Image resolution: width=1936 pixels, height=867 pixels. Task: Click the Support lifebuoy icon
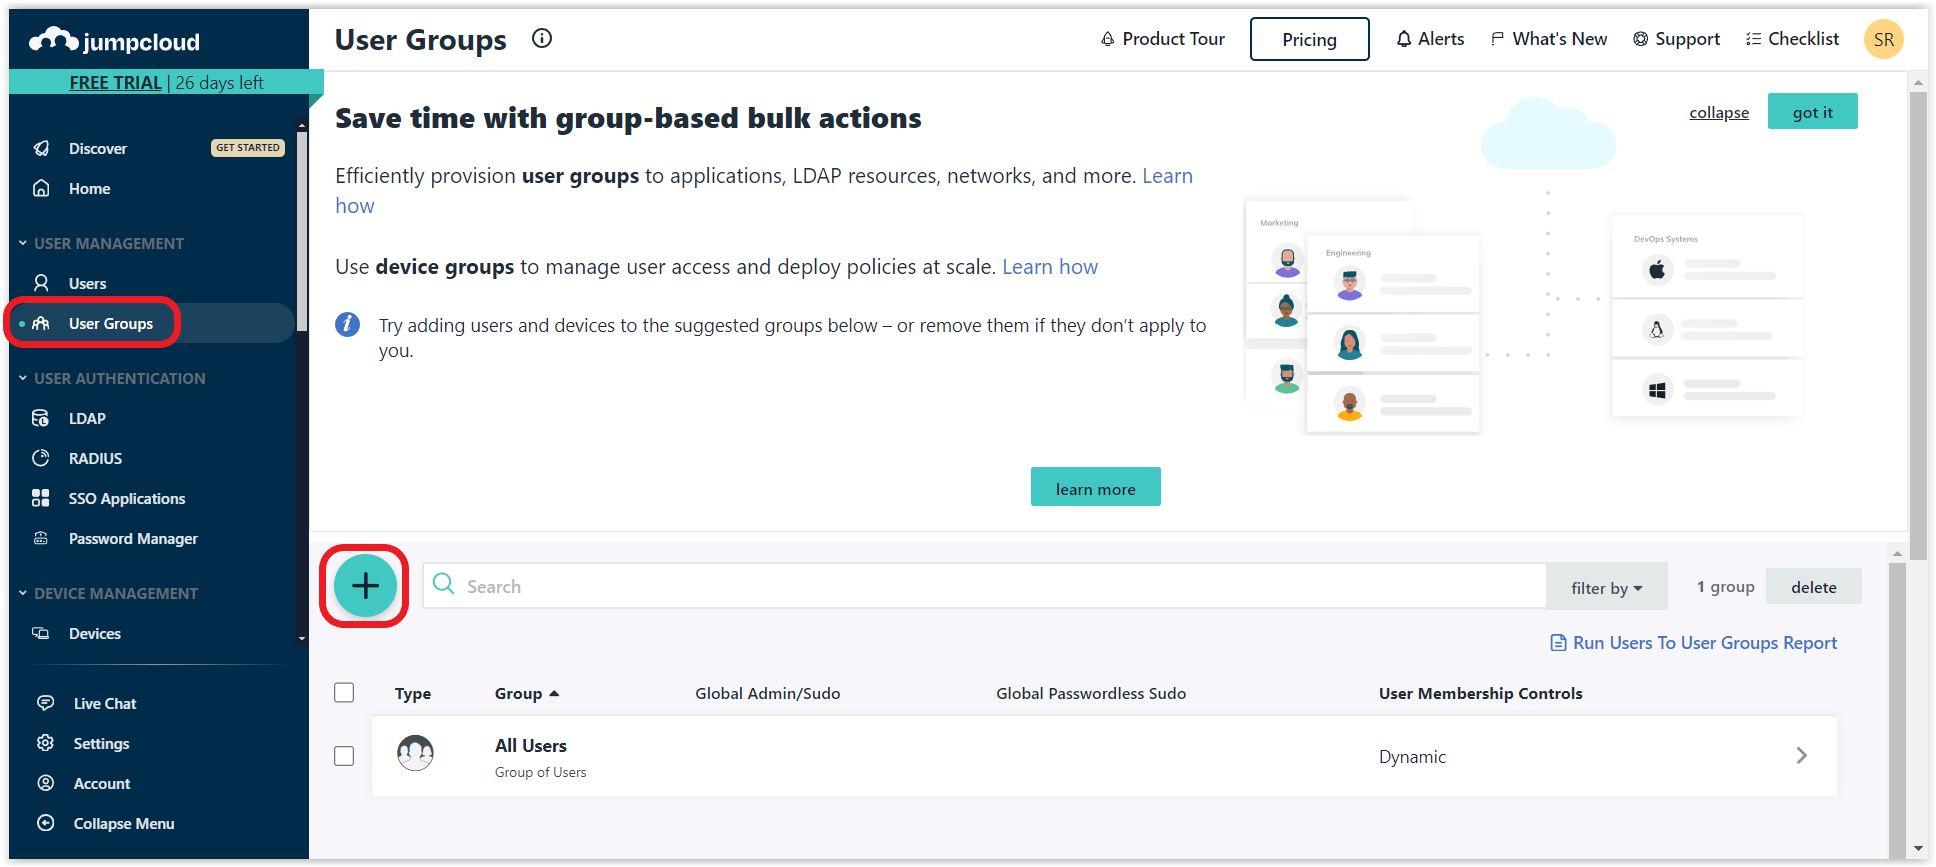(1641, 39)
